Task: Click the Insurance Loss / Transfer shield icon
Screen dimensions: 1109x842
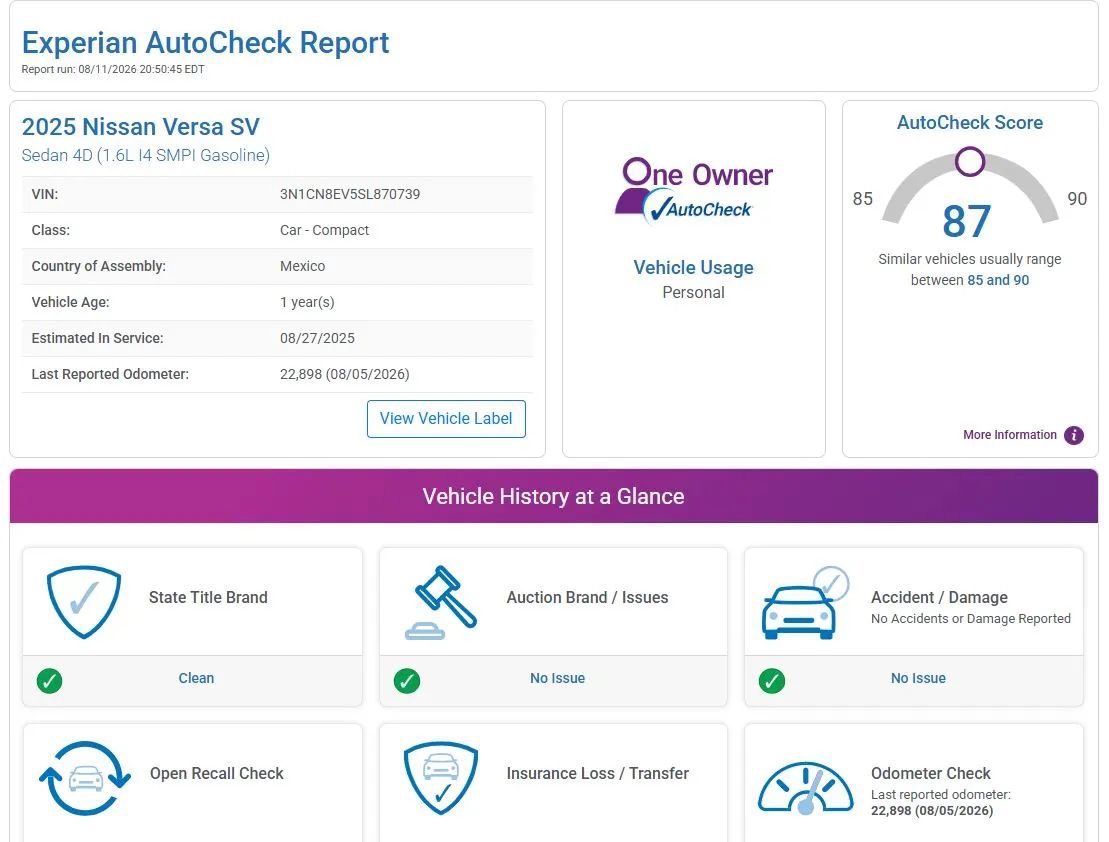Action: point(441,778)
